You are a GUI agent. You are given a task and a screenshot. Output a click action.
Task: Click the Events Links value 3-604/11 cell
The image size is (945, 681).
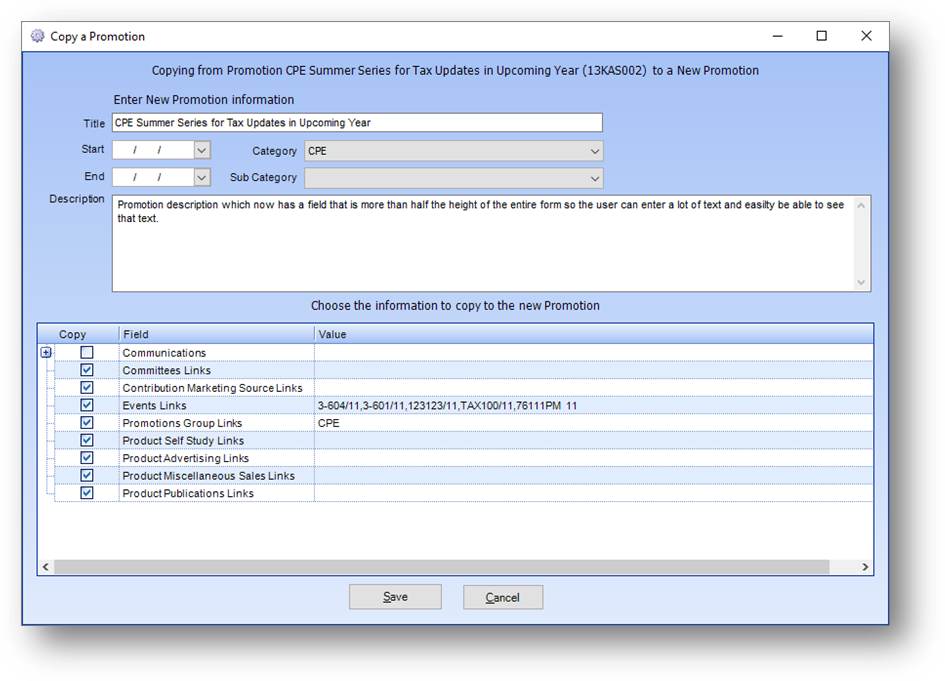(447, 406)
